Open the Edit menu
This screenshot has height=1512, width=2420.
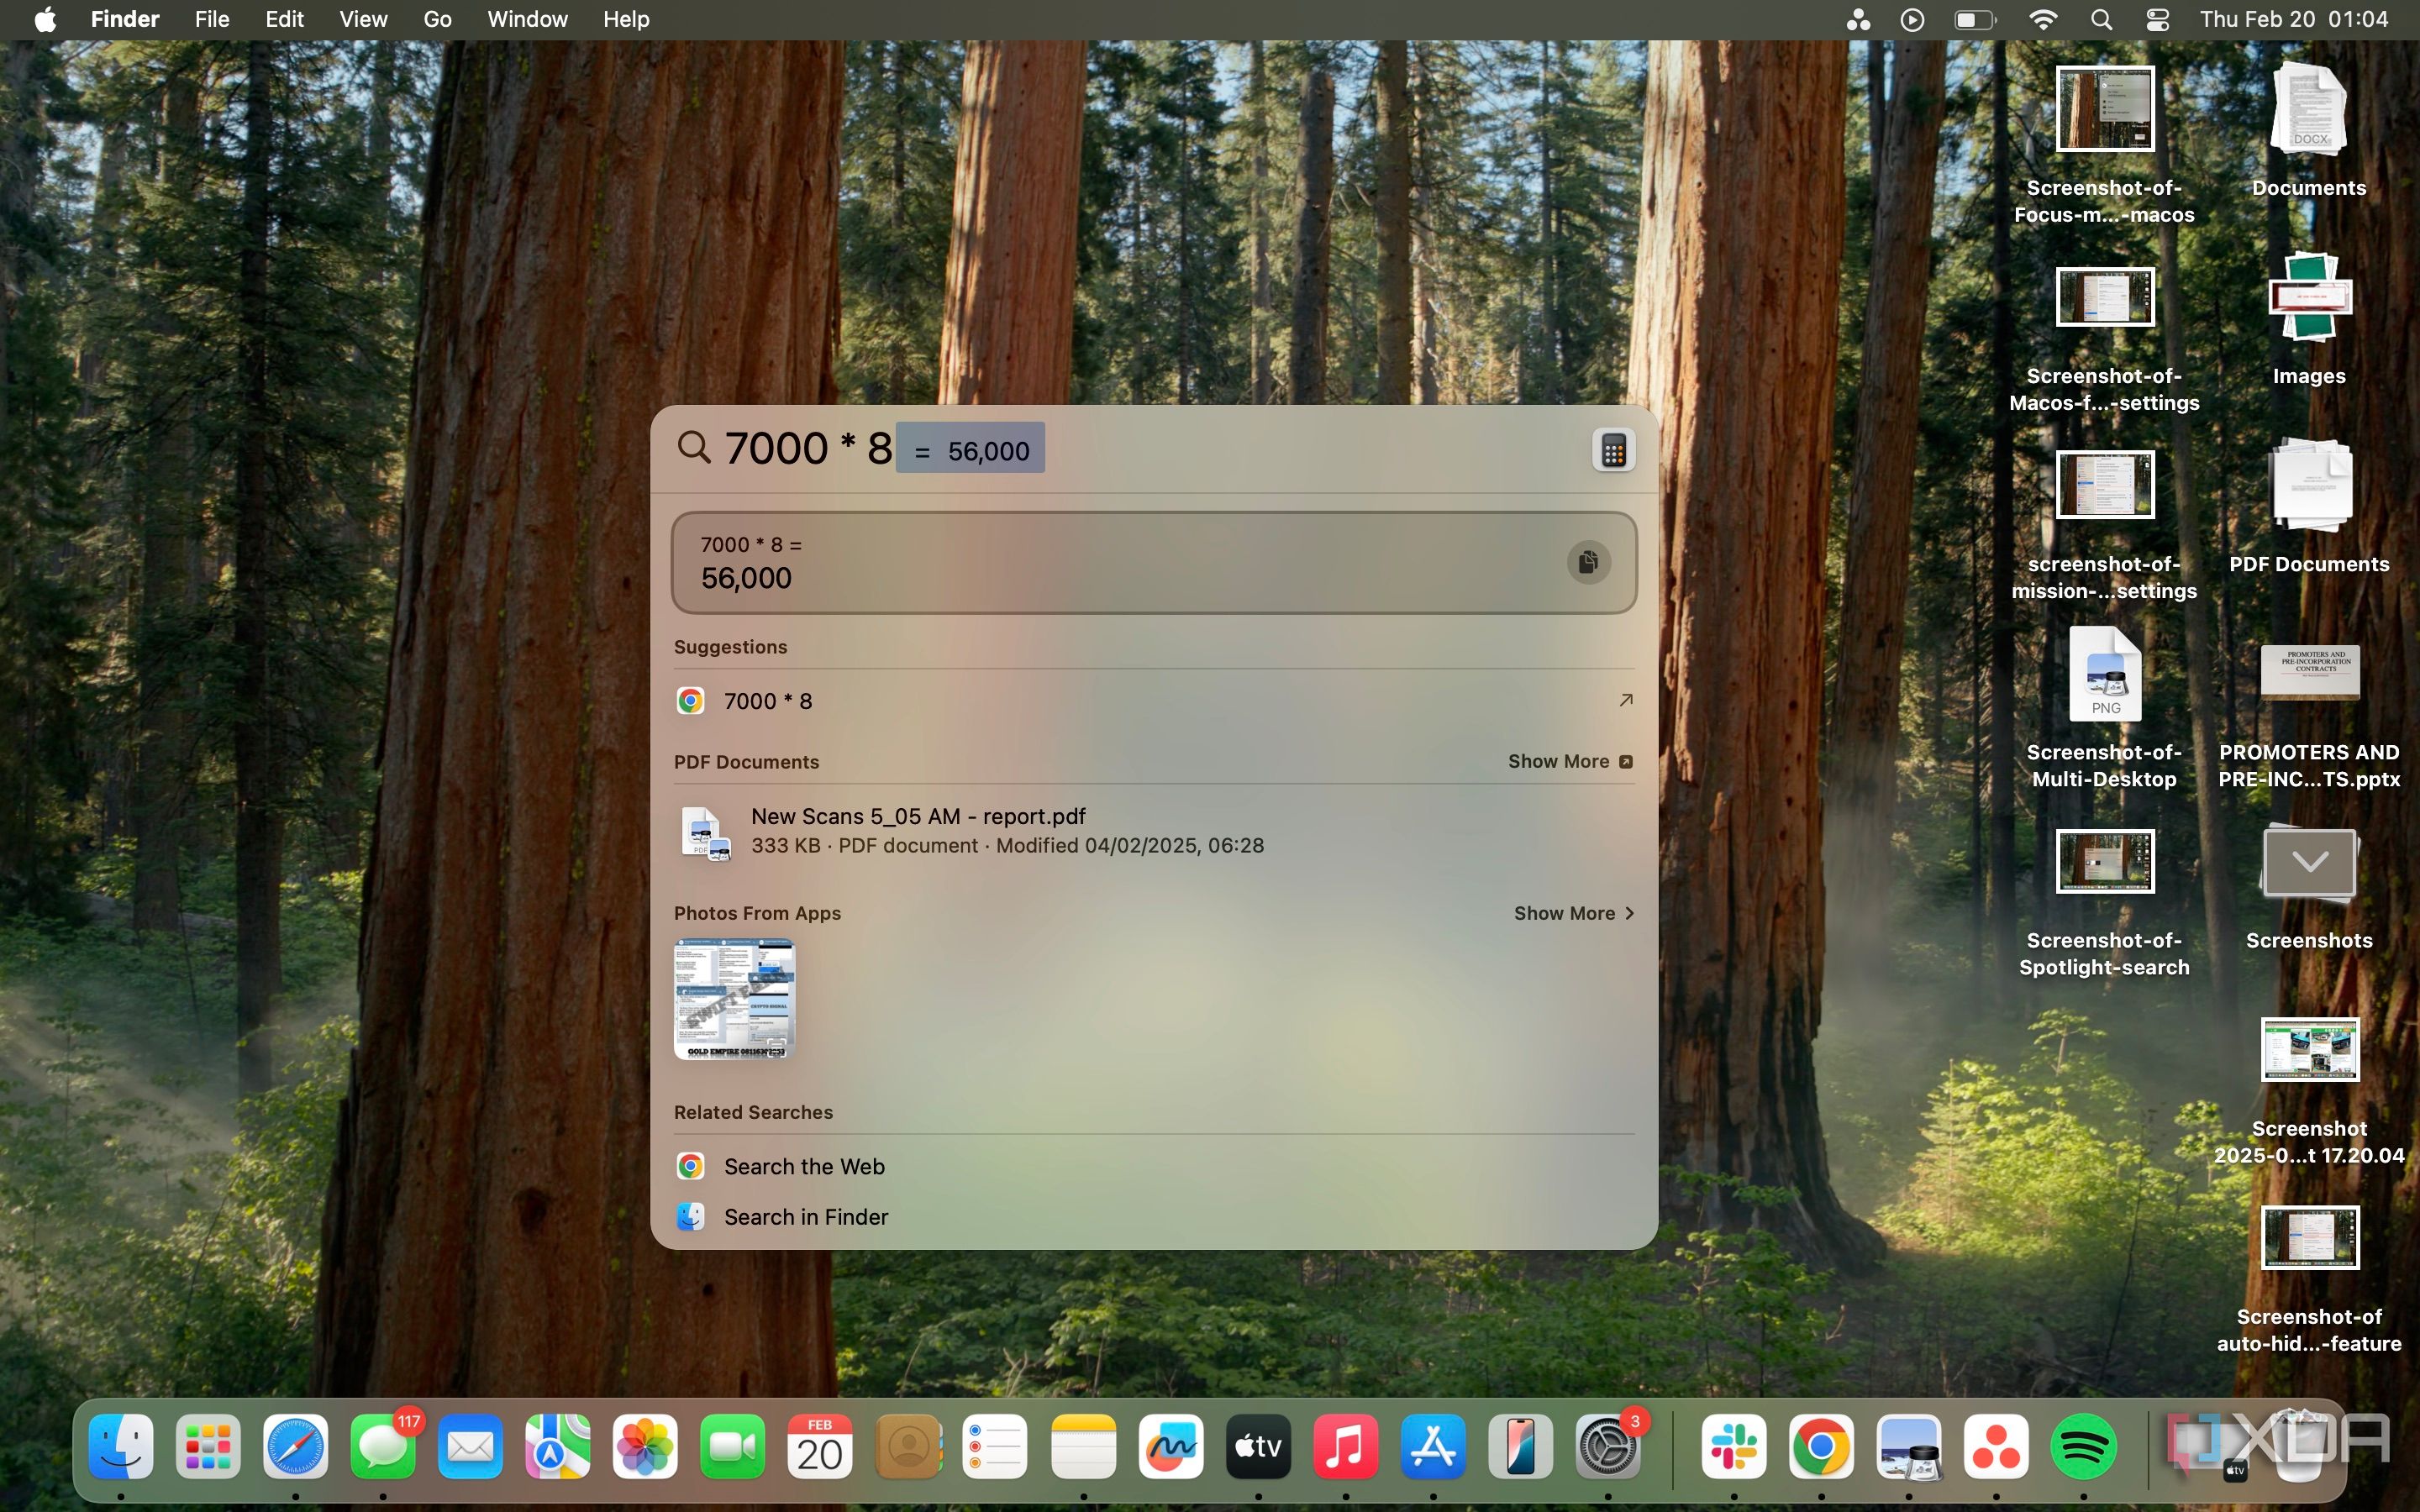click(284, 19)
